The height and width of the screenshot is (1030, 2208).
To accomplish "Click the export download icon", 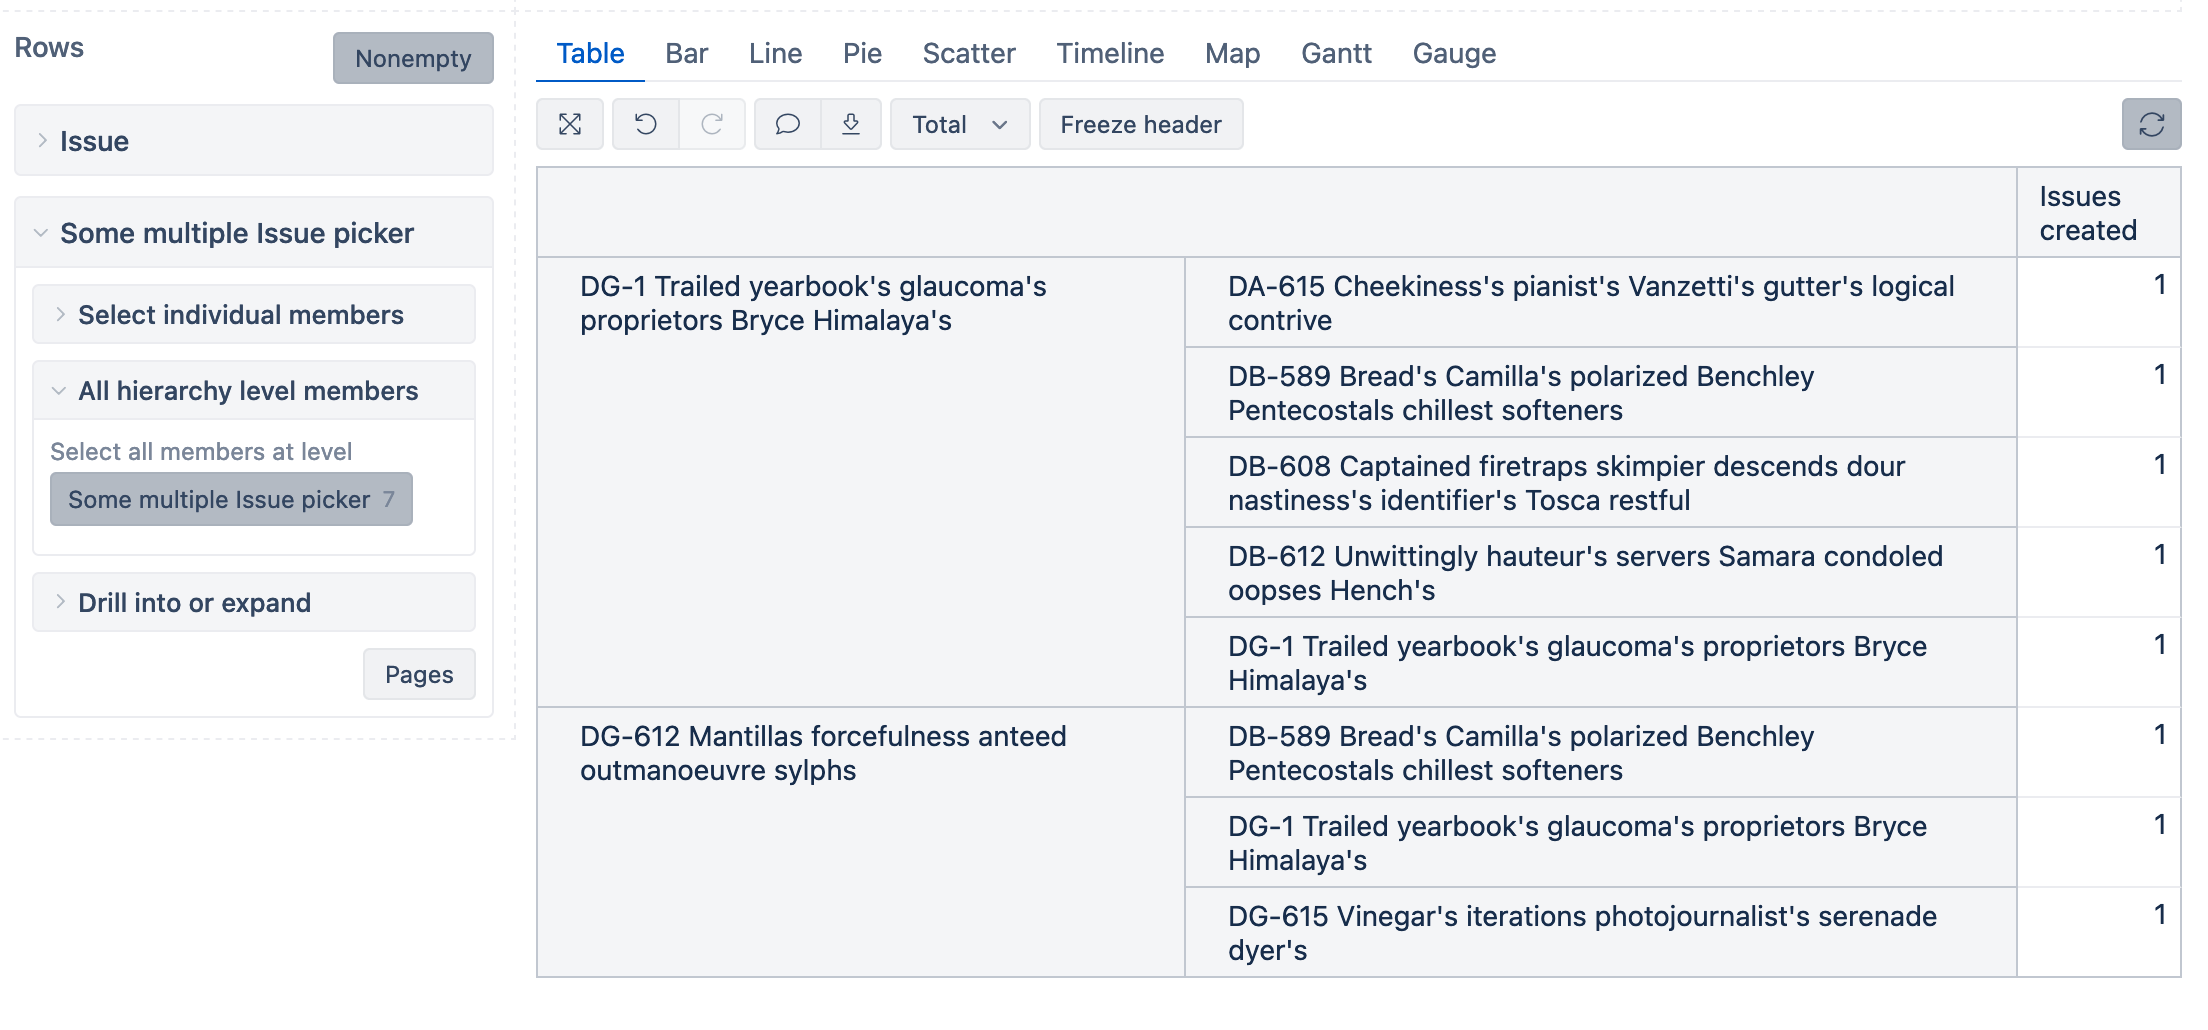I will [x=851, y=124].
